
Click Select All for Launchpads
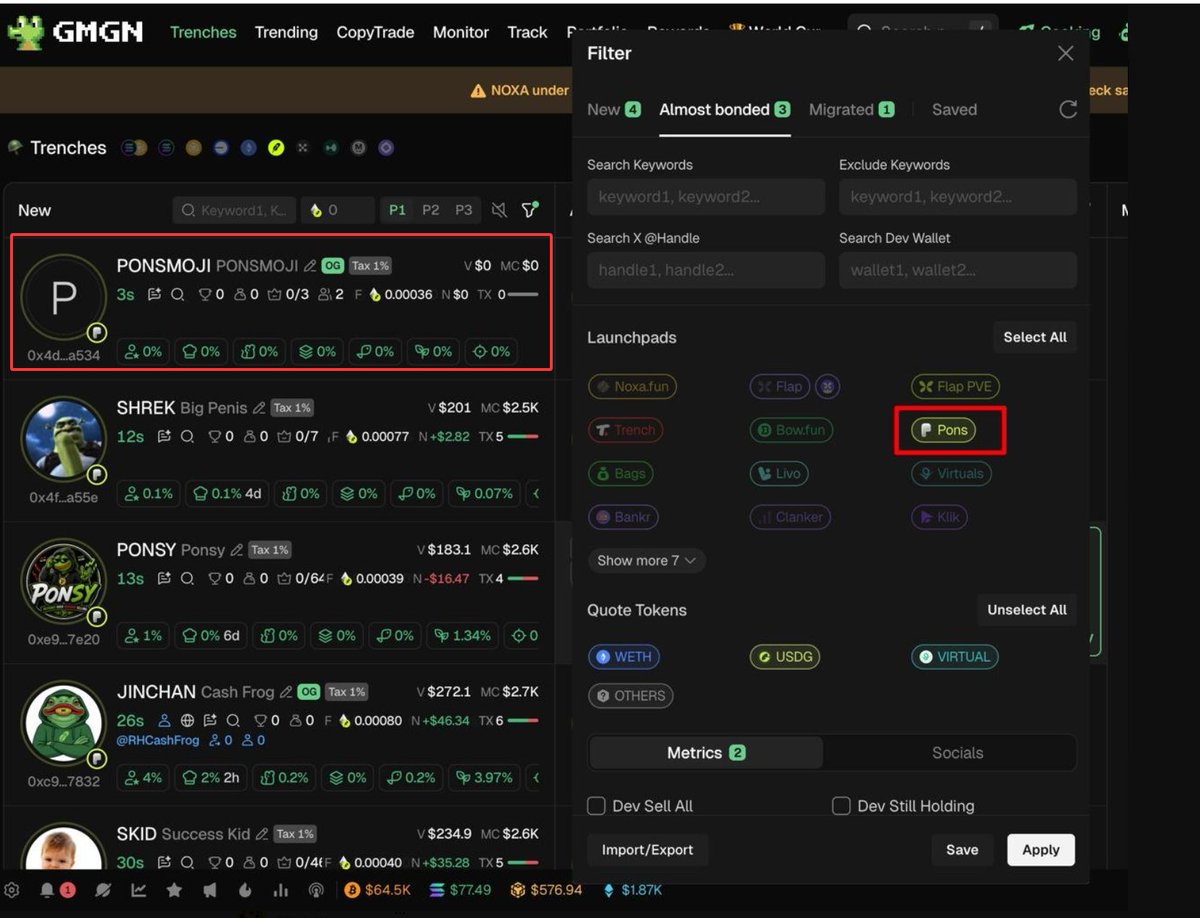coord(1035,337)
